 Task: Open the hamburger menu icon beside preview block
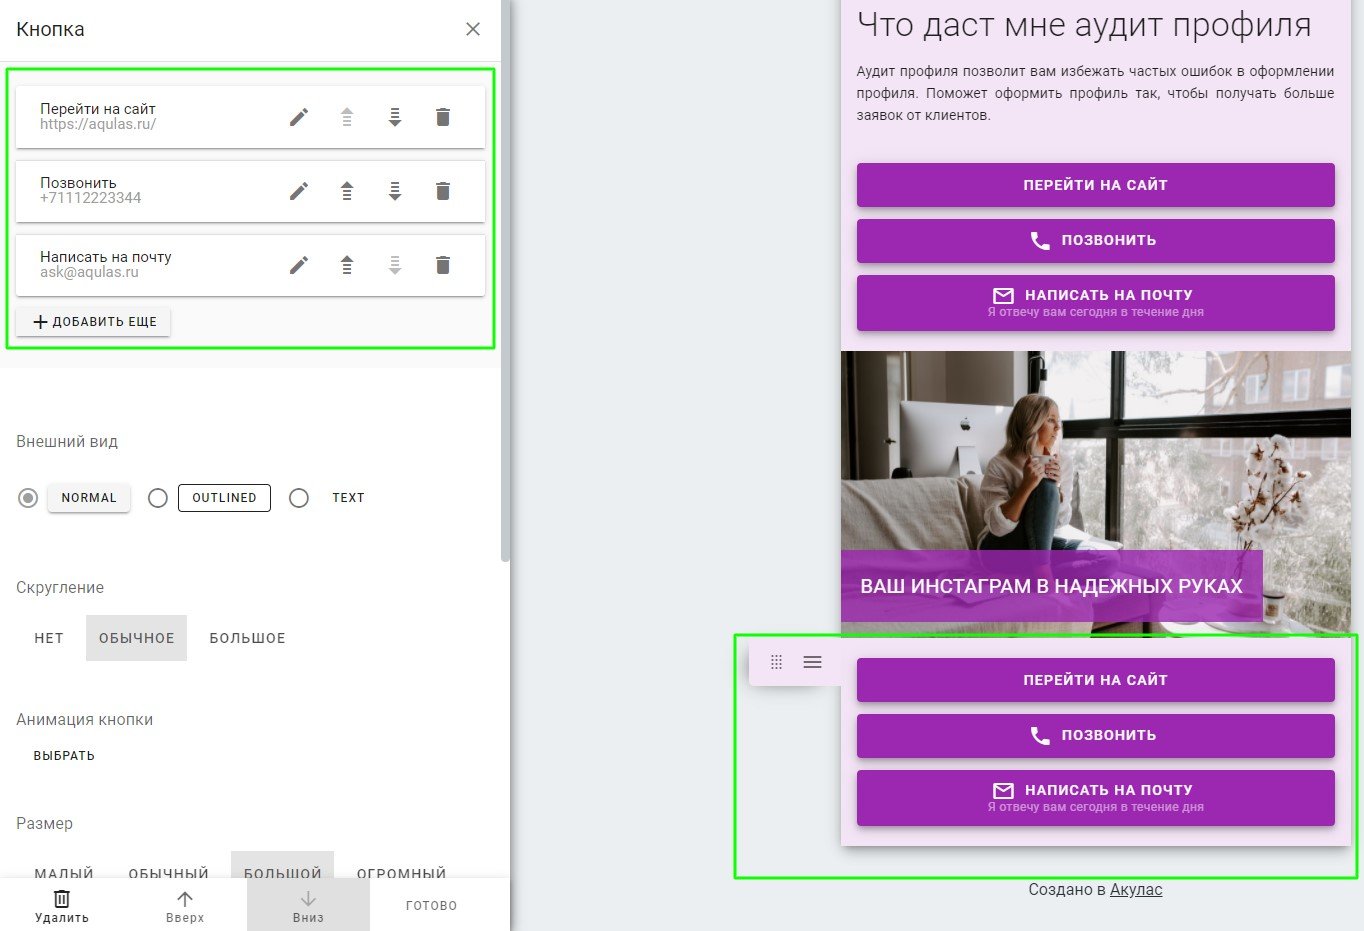click(813, 662)
